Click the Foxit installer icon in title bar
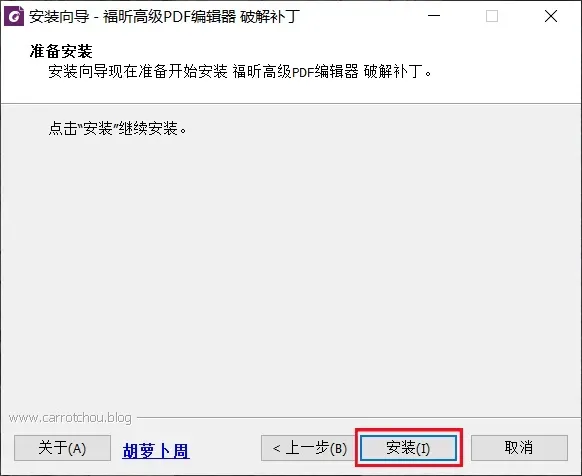The width and height of the screenshot is (582, 476). tap(14, 17)
